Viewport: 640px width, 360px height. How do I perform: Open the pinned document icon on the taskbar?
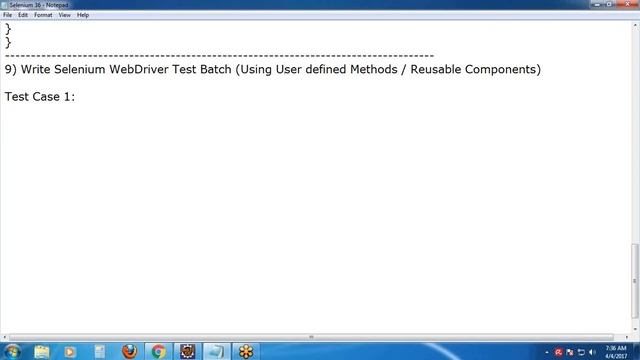tap(100, 351)
